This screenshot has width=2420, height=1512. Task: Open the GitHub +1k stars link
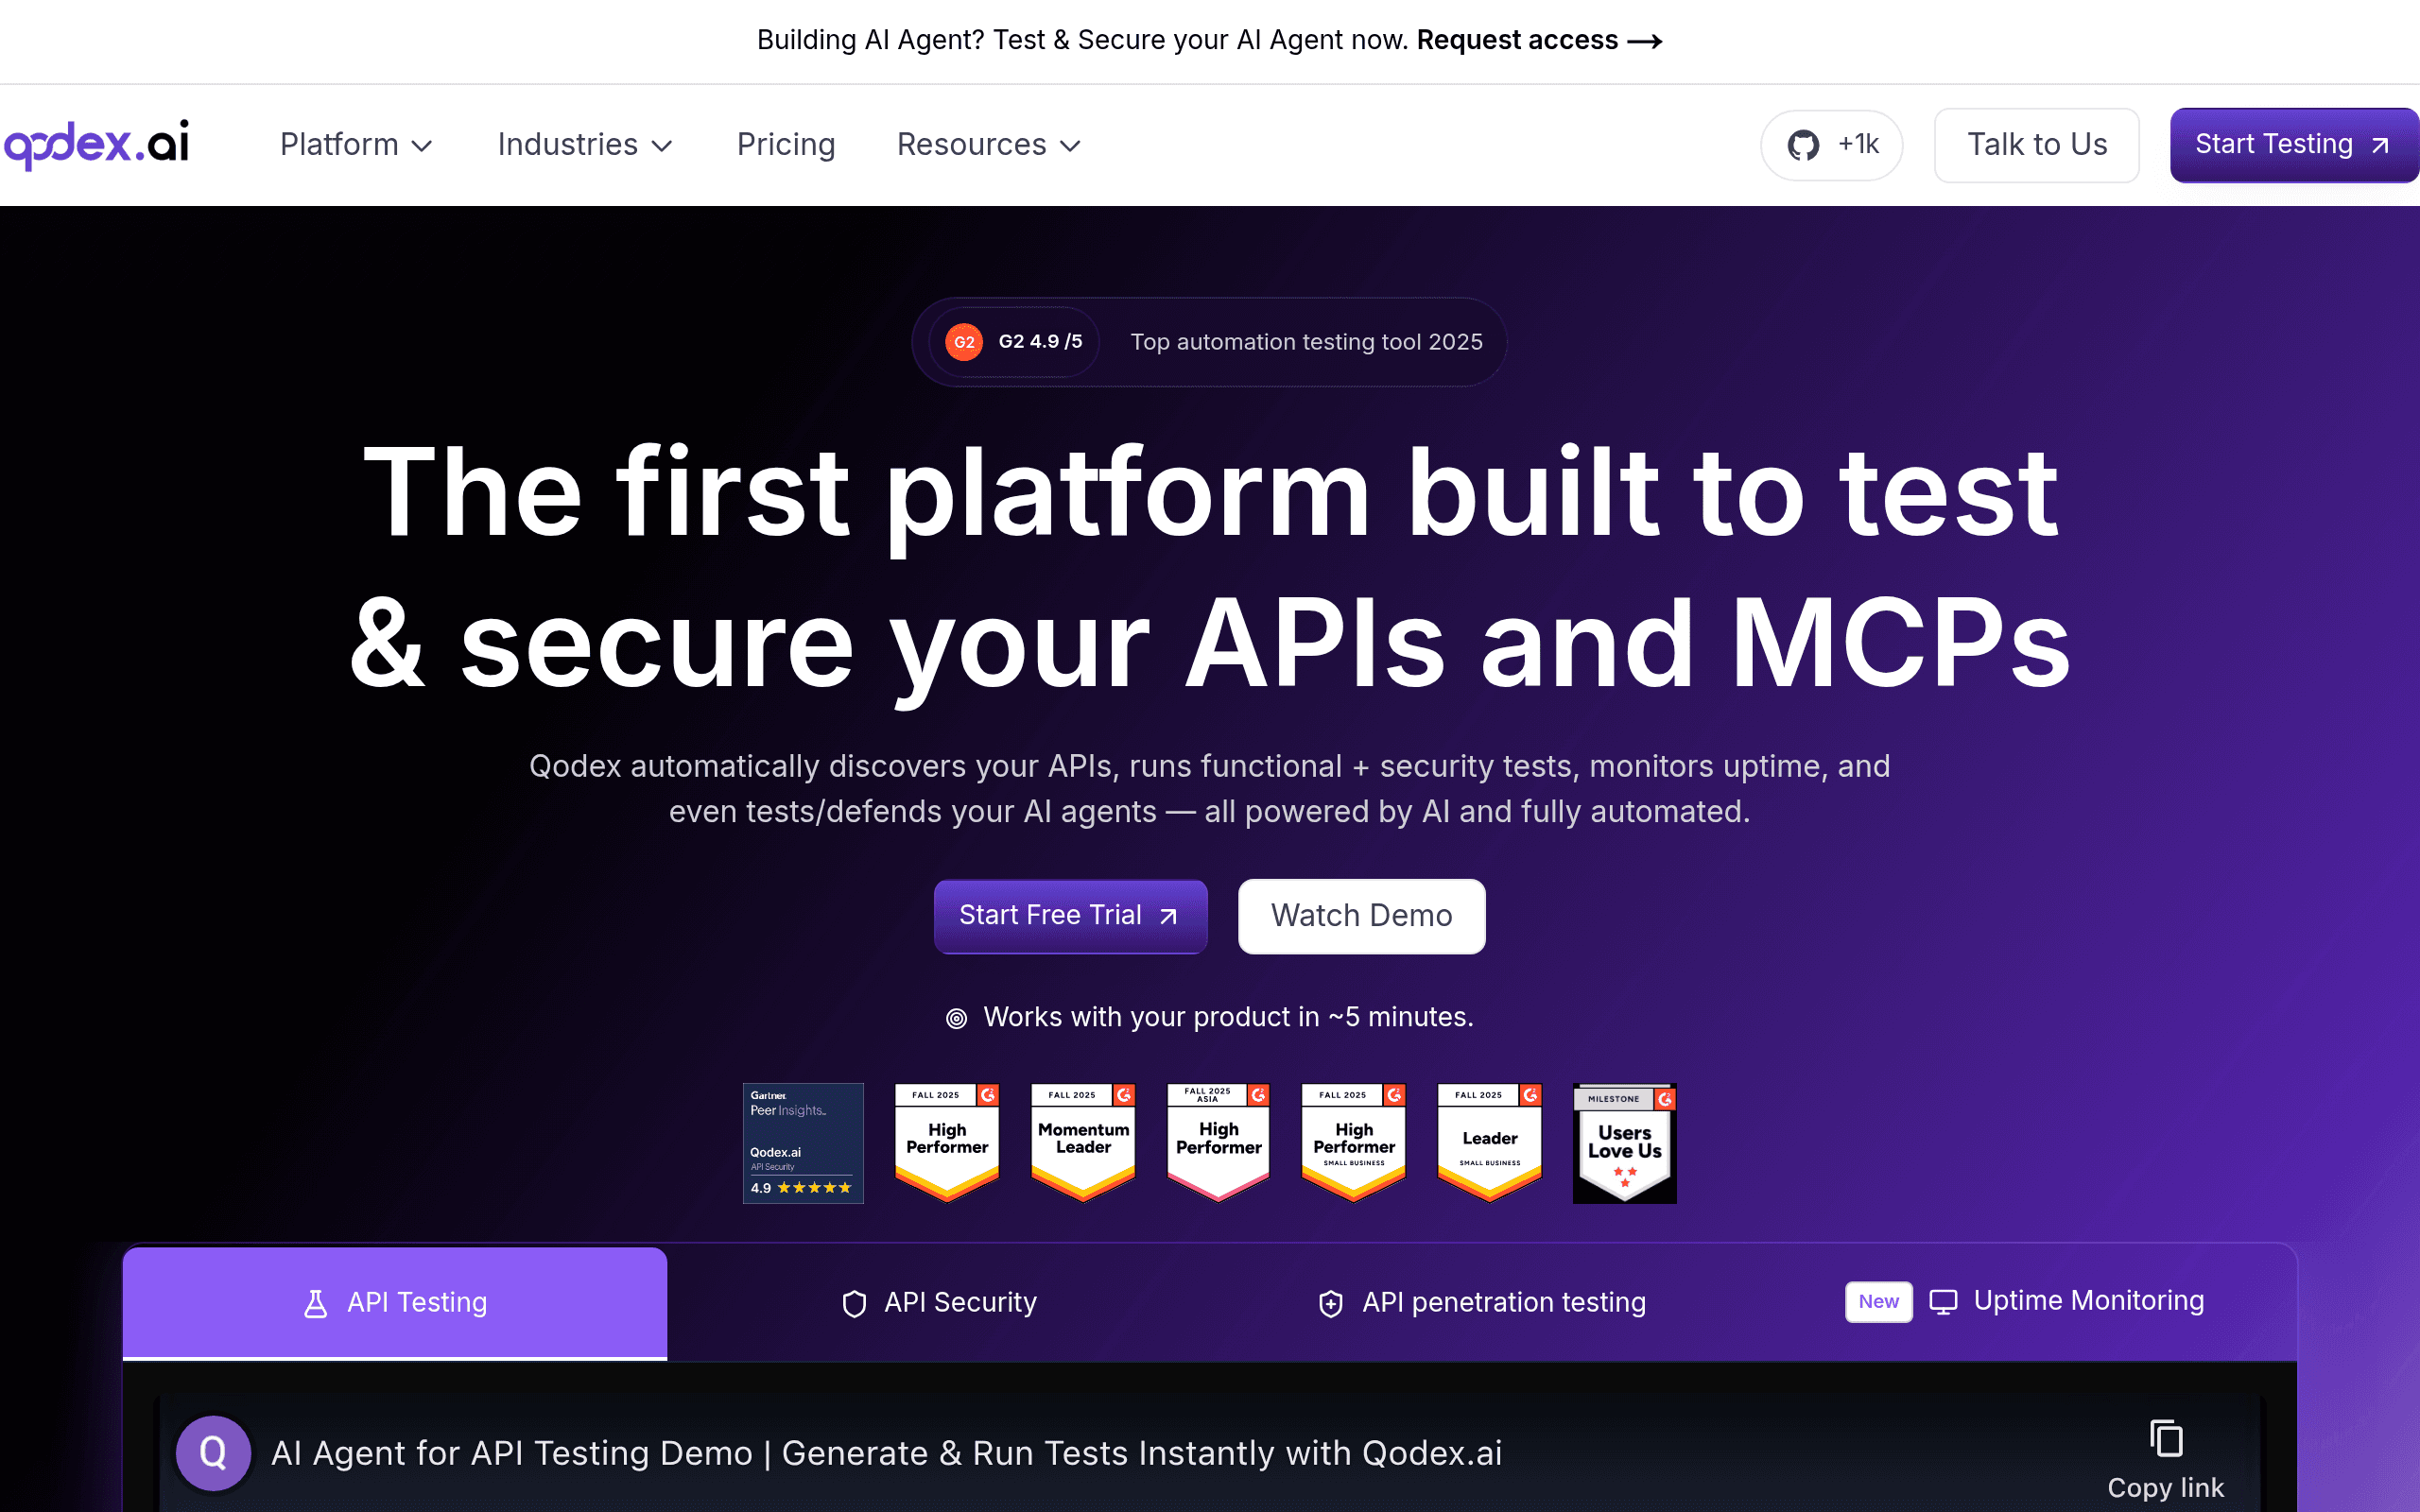1831,145
